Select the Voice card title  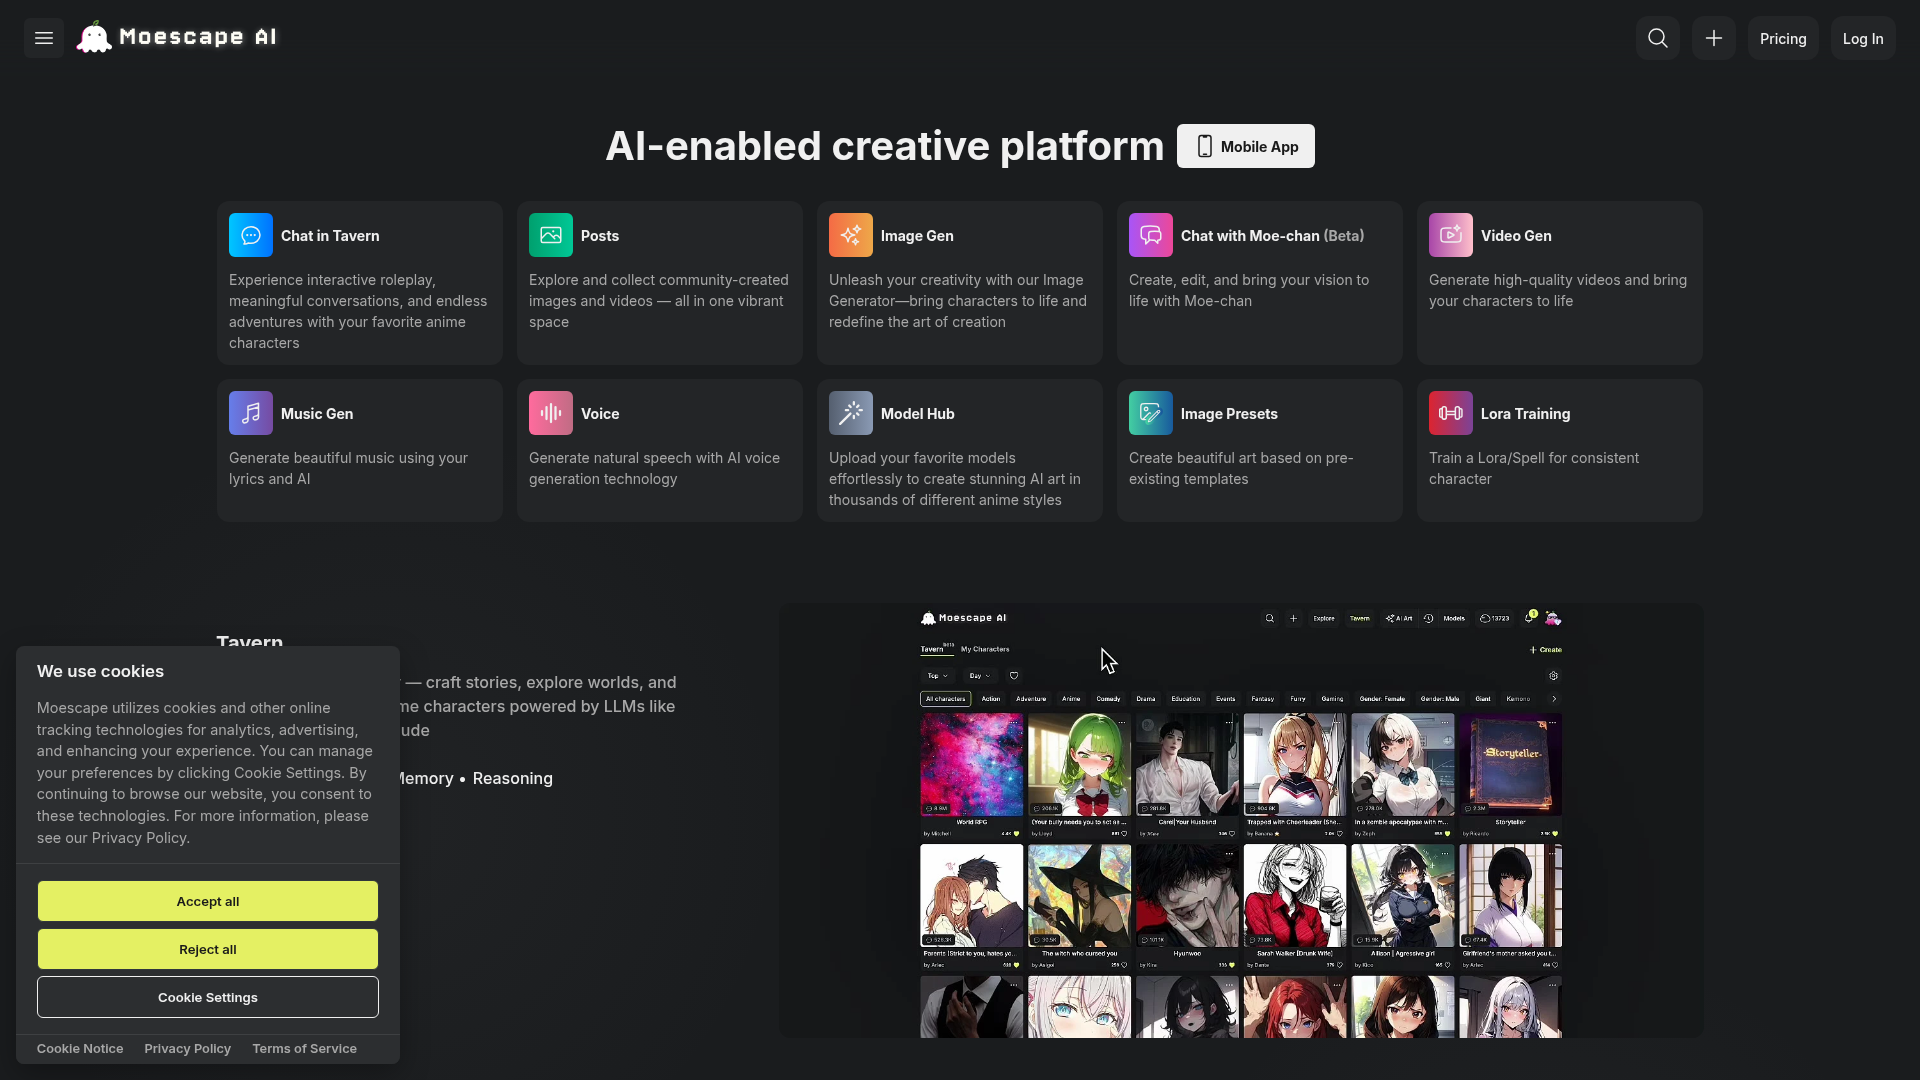[600, 414]
